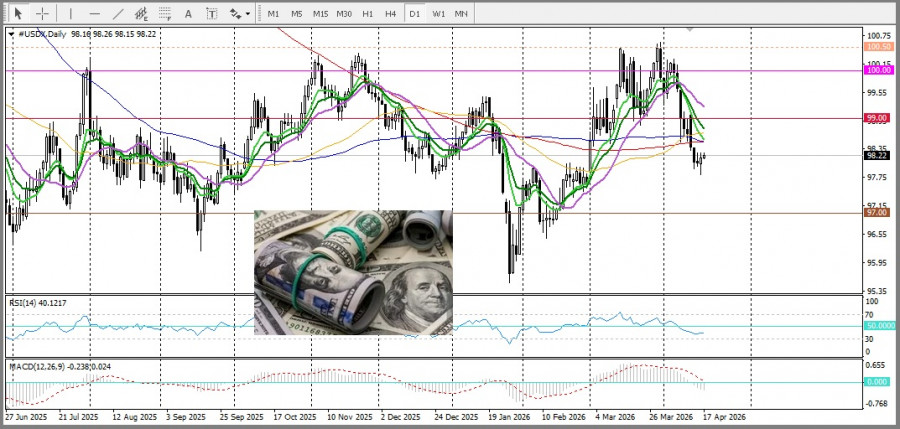Draw a vertical line tool
The height and width of the screenshot is (429, 900).
coord(70,13)
